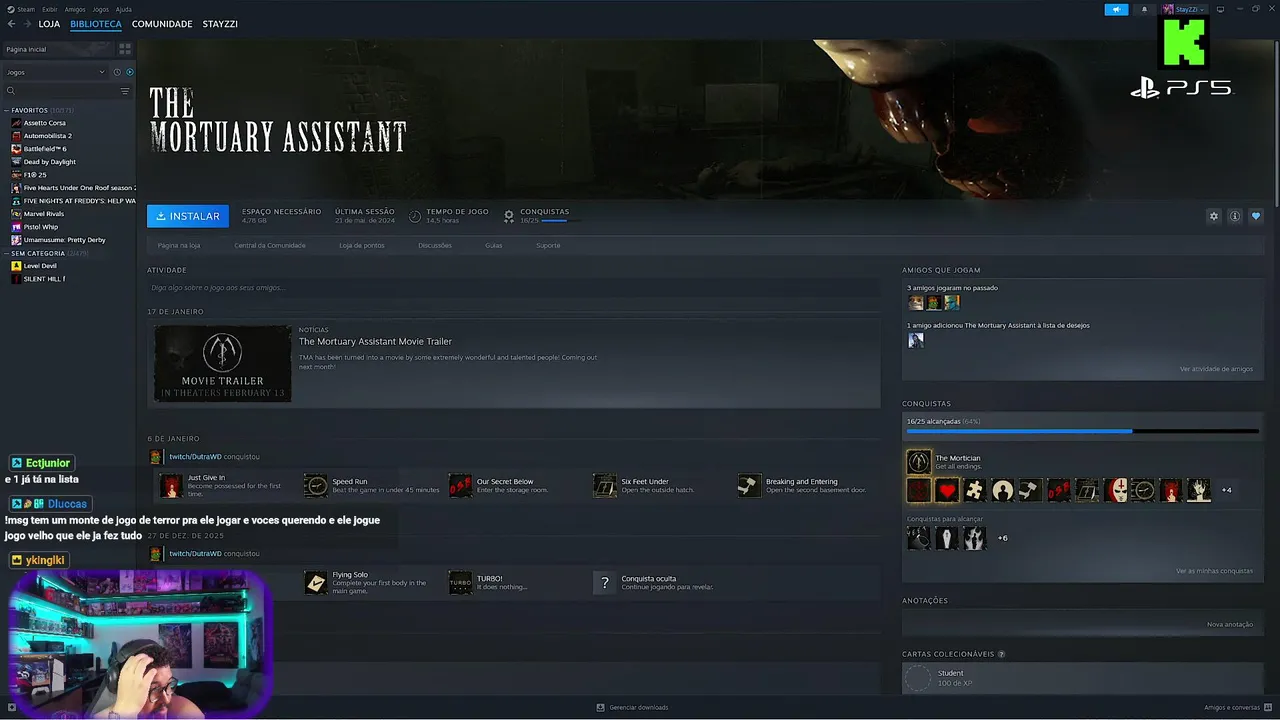This screenshot has width=1280, height=720.
Task: Click the Six Feet Under achievement icon
Action: coord(605,486)
